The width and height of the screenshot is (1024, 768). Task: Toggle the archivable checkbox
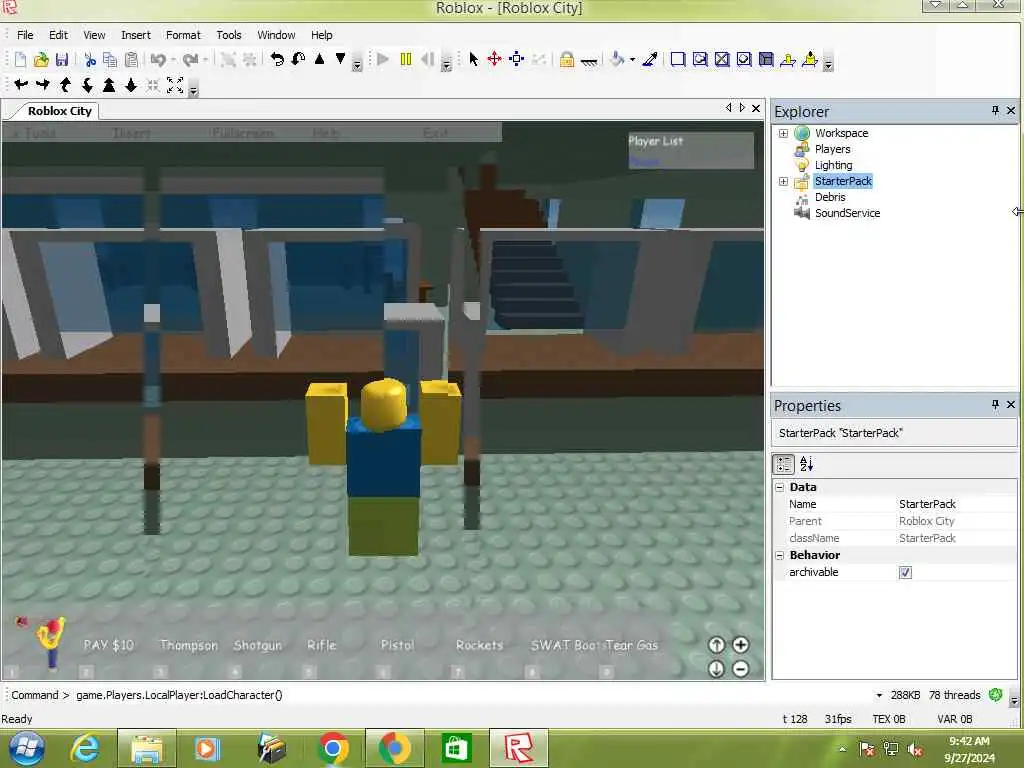coord(905,573)
